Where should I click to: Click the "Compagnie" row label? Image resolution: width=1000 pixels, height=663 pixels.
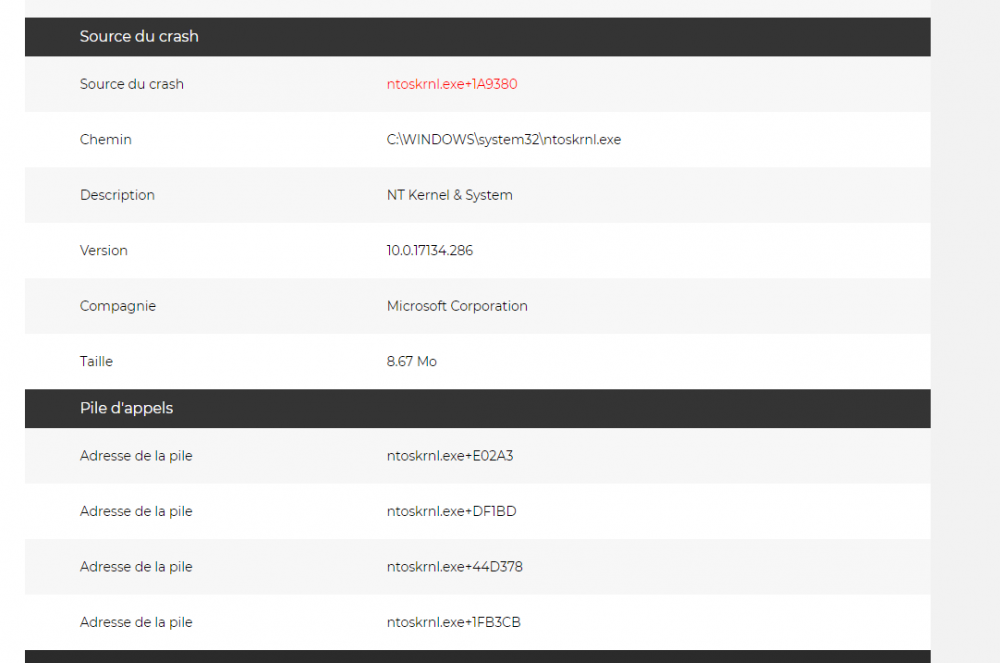(118, 306)
